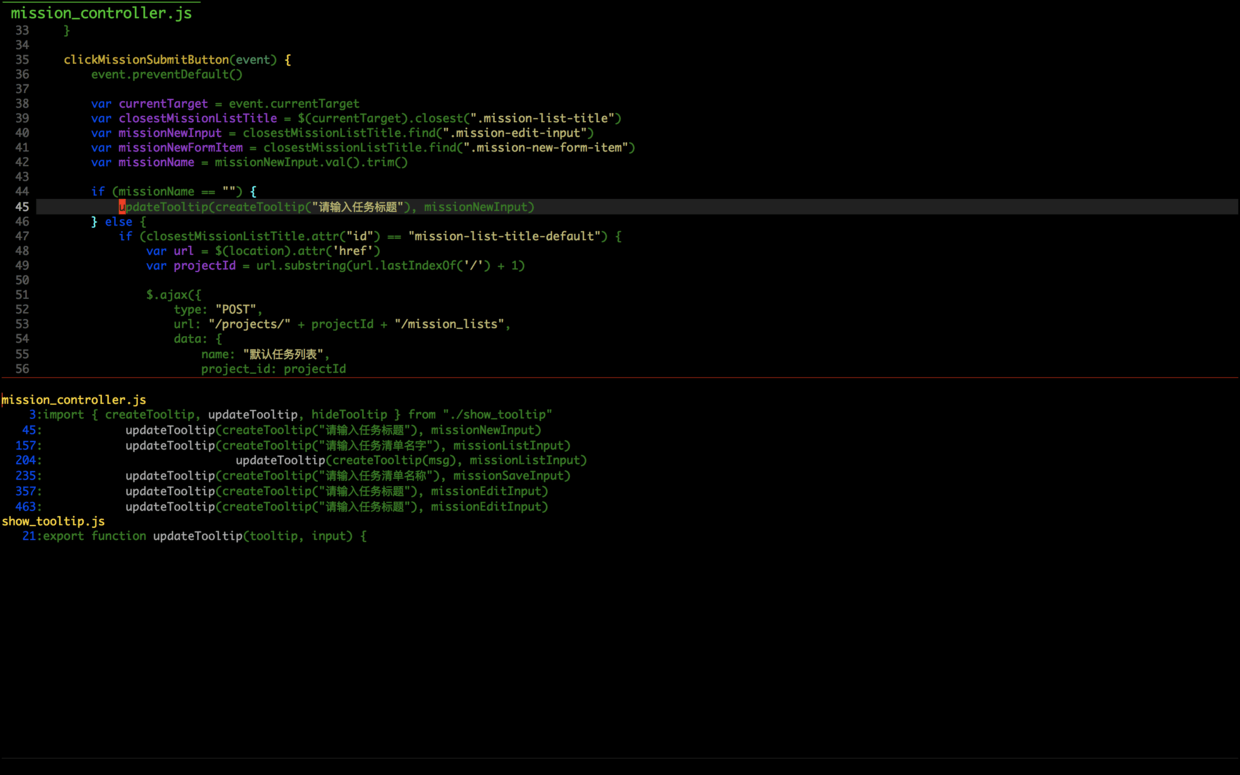1240x775 pixels.
Task: Click gutter line number 51
Action: pos(22,295)
